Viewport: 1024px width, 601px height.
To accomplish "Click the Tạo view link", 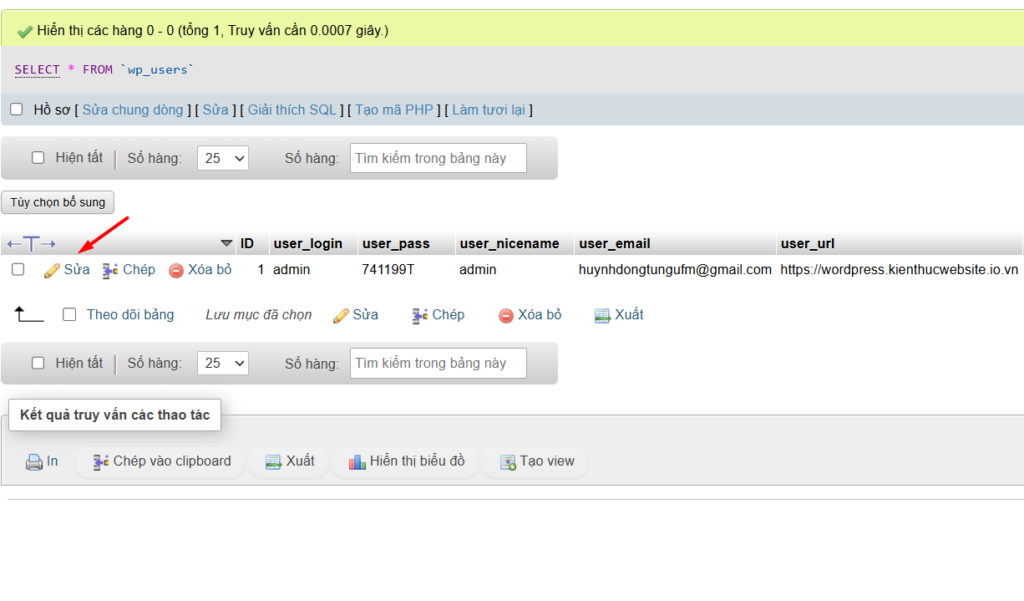I will pyautogui.click(x=547, y=461).
